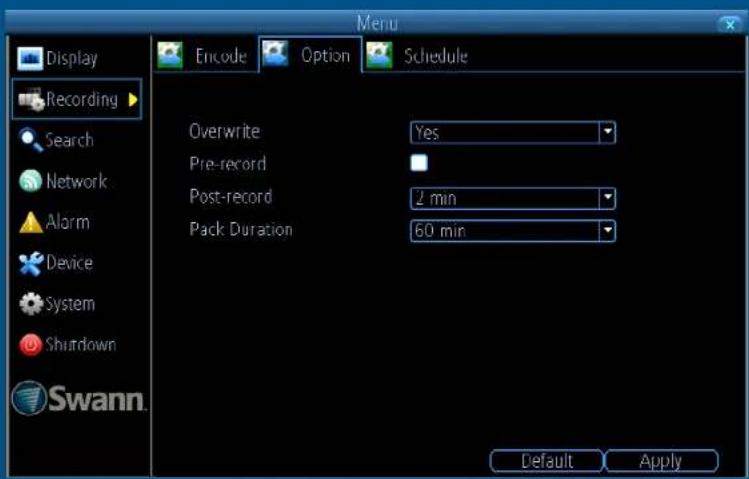
Task: Click the Overwrite label
Action: pos(225,131)
